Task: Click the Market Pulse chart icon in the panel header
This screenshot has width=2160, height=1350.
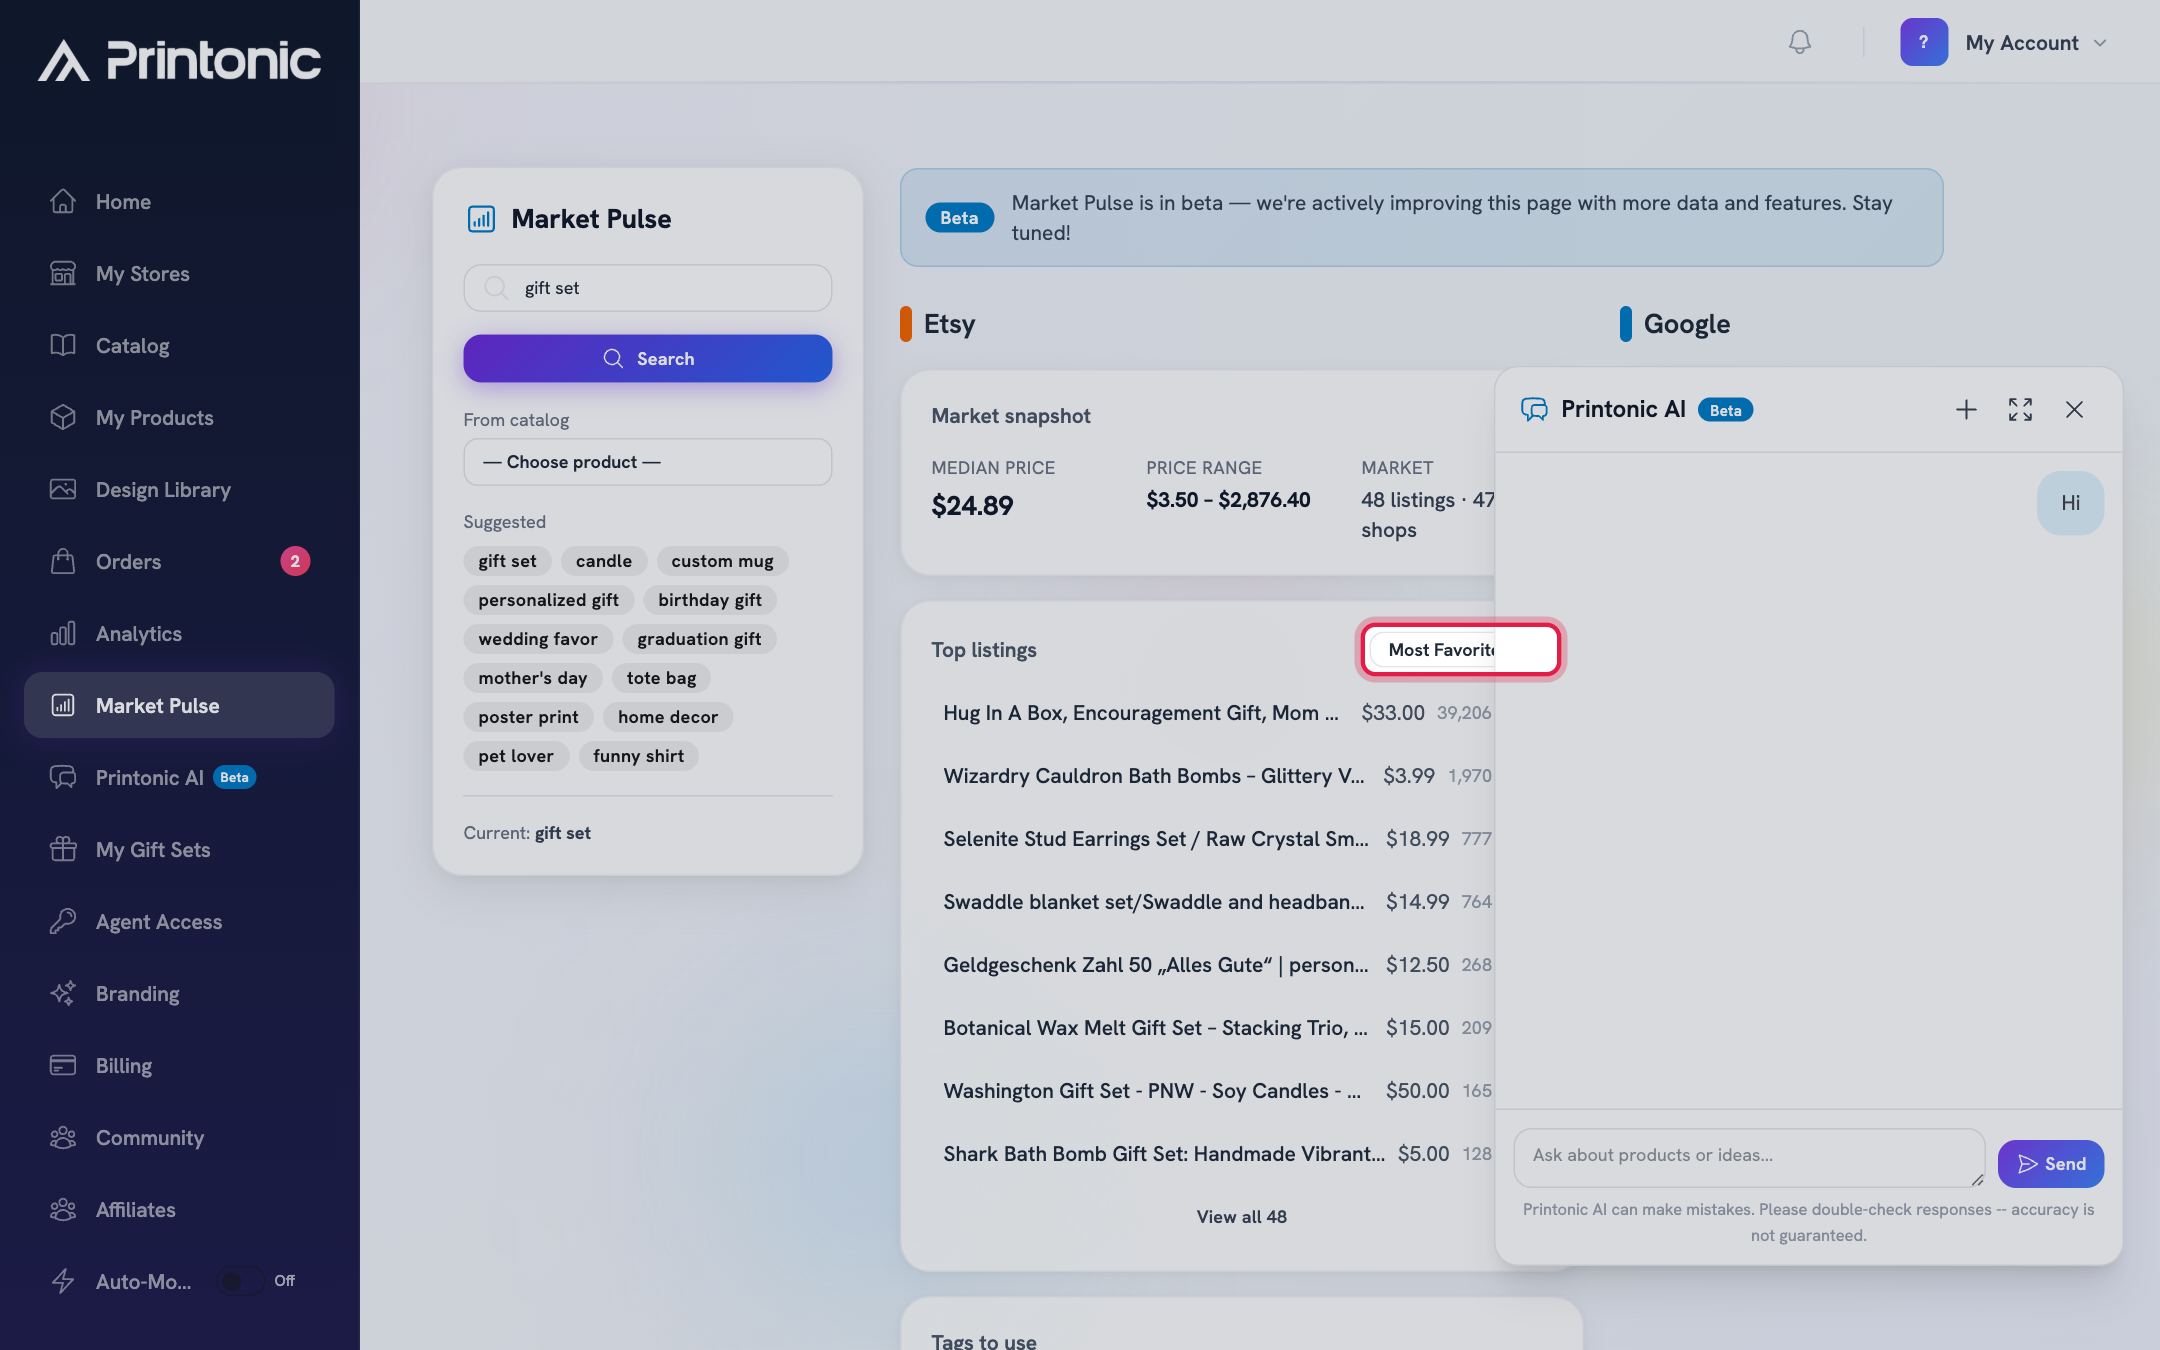Action: click(x=481, y=219)
